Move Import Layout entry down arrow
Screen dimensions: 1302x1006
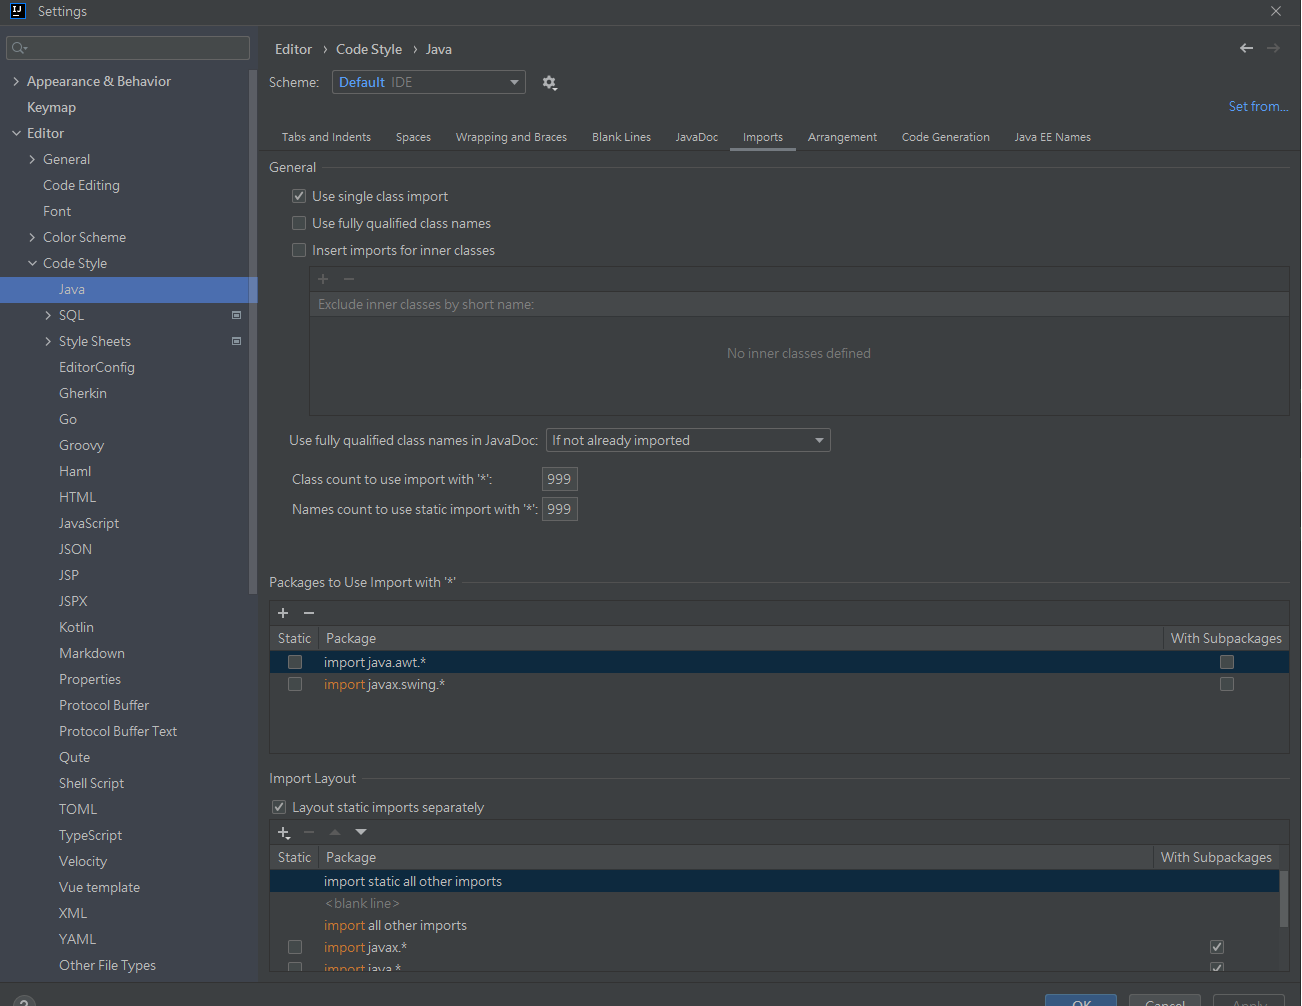361,832
